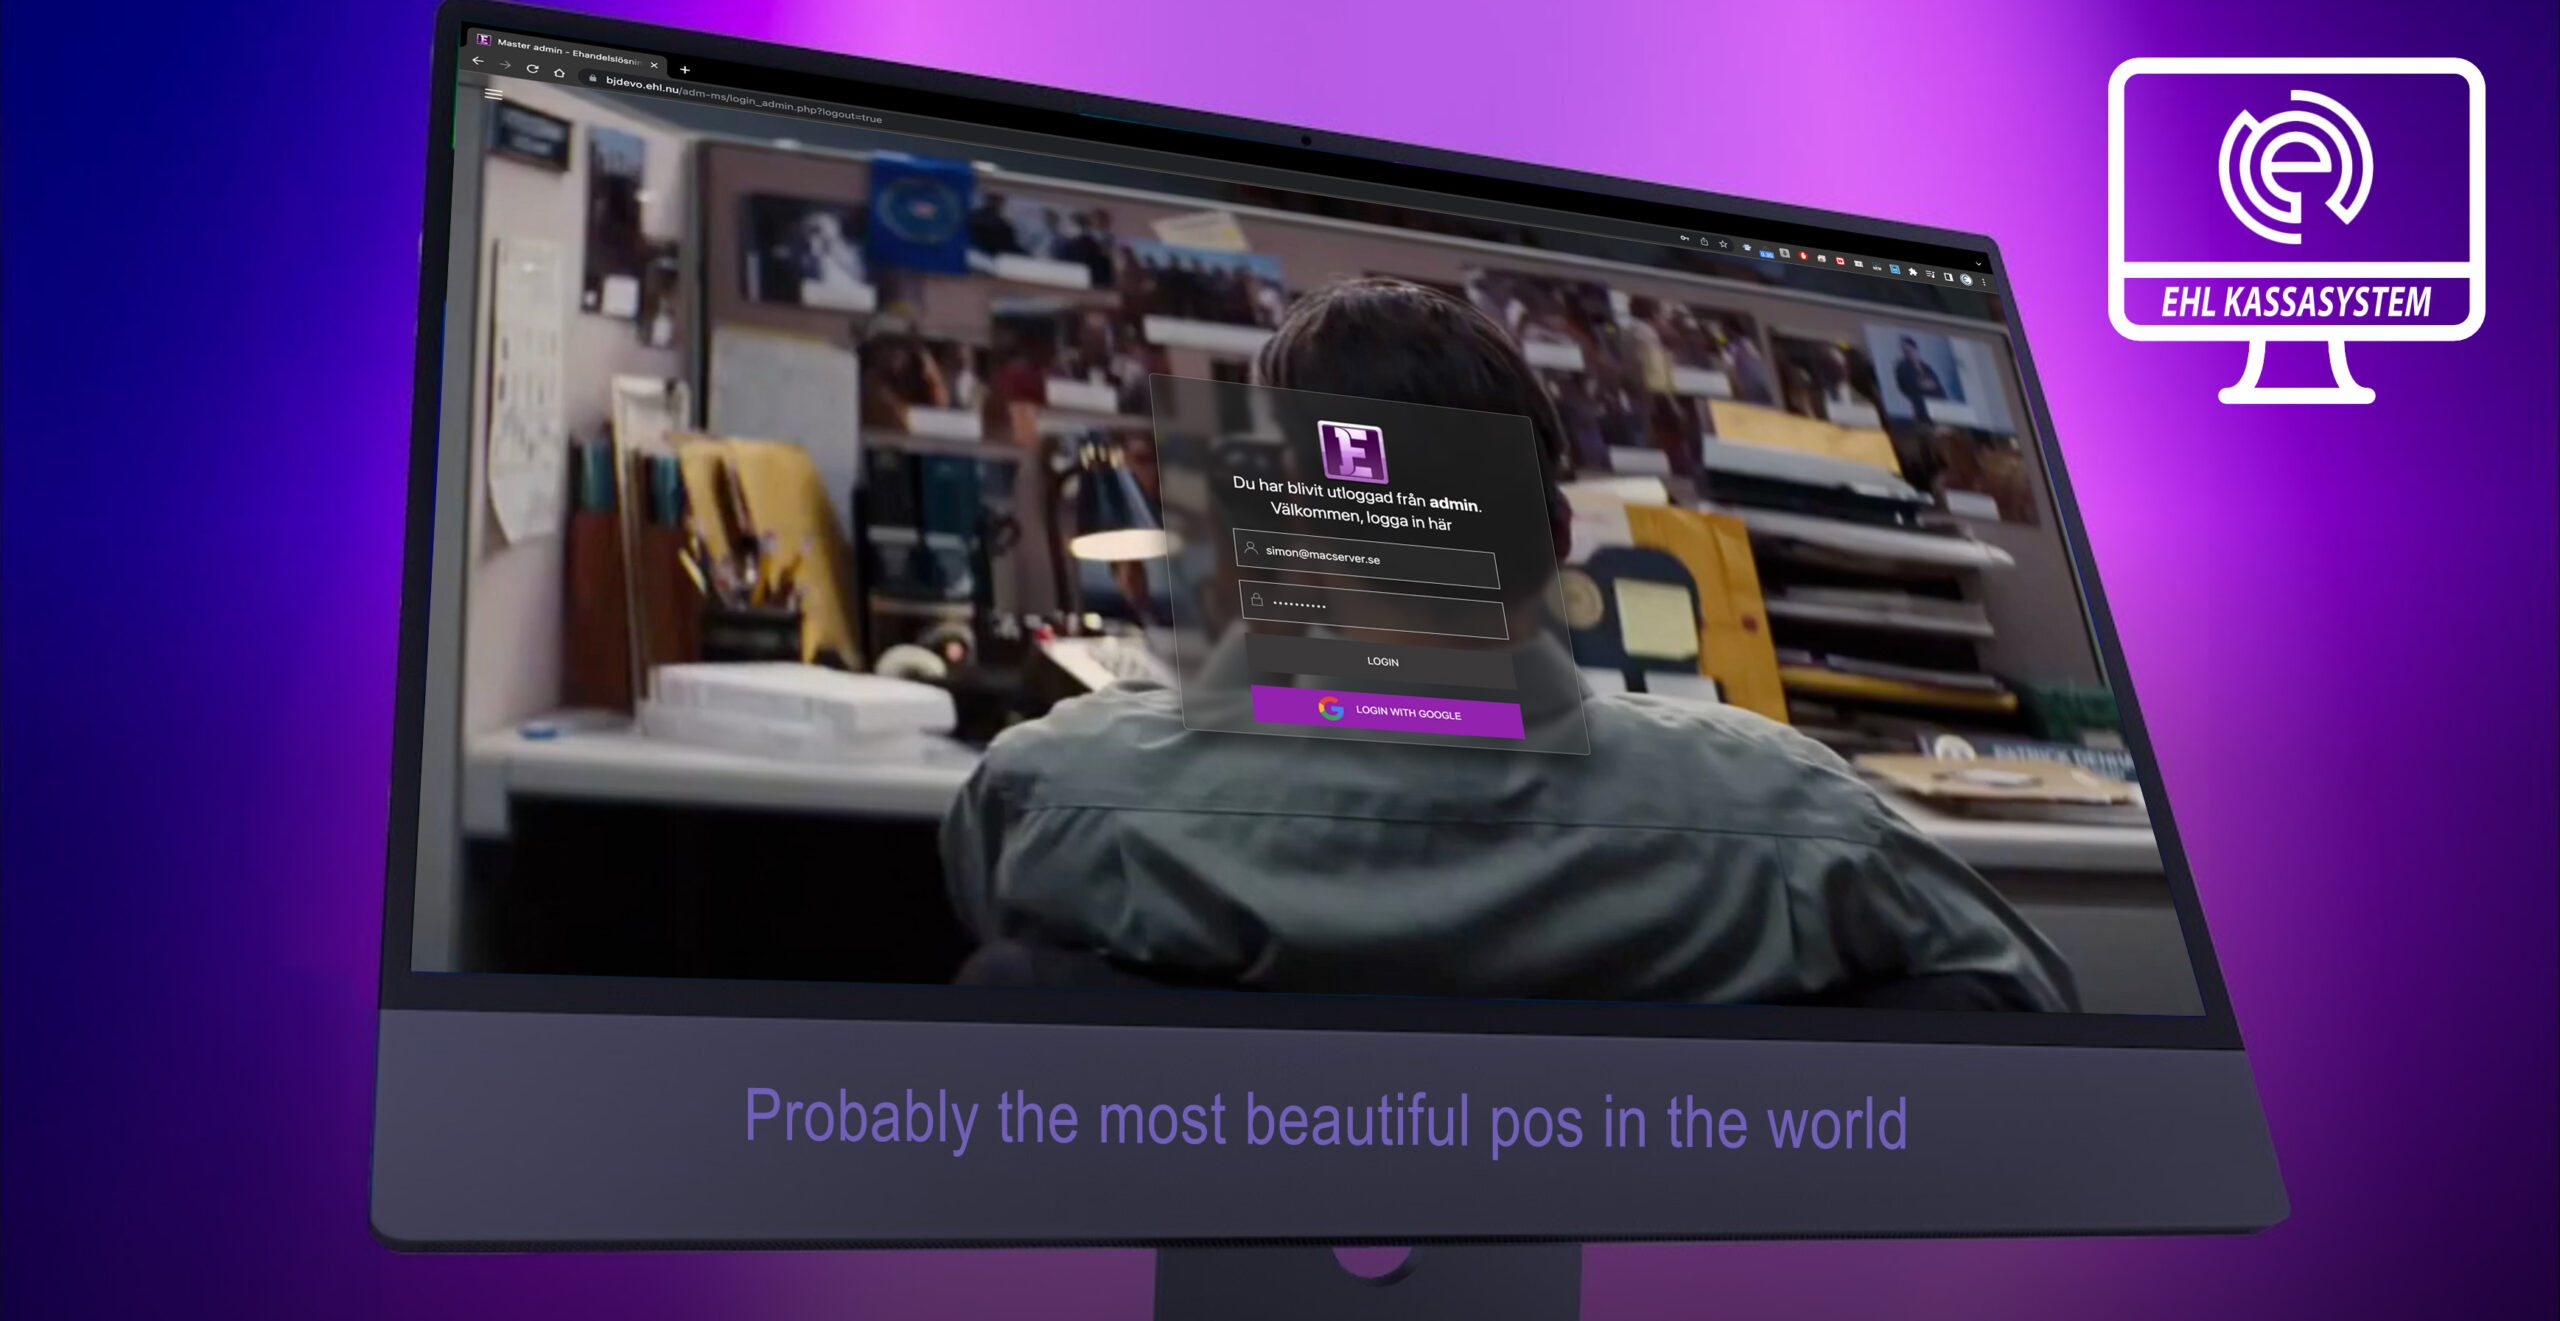Click the browser back arrow
Image resolution: width=2560 pixels, height=1321 pixels.
478,61
